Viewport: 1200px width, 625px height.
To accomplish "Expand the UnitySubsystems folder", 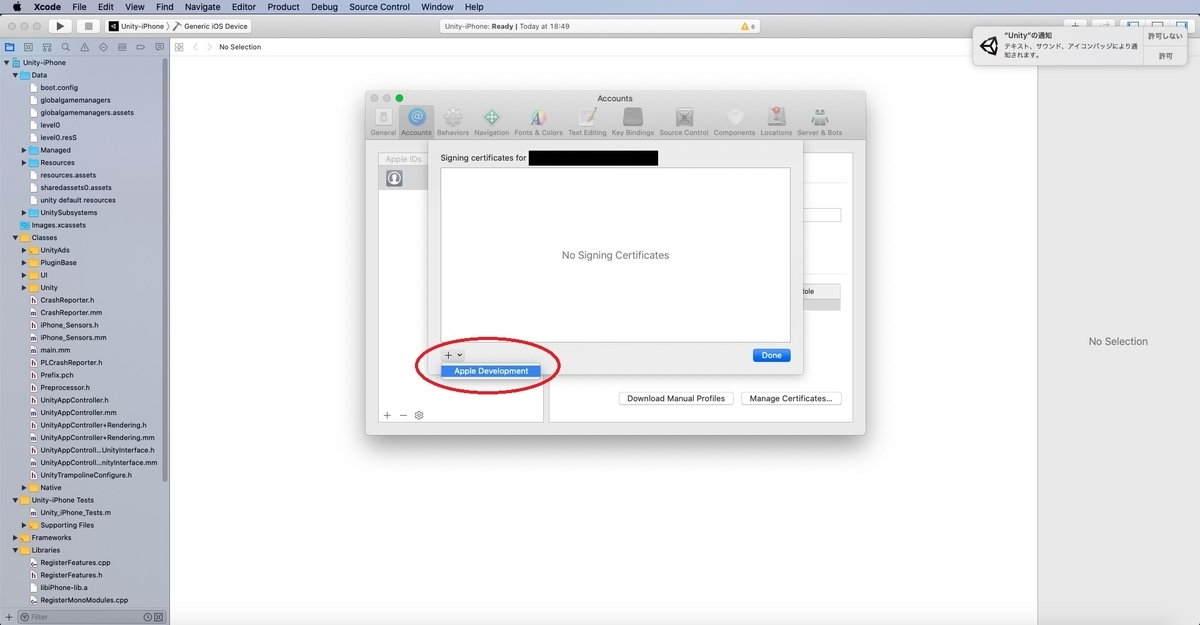I will pyautogui.click(x=24, y=213).
